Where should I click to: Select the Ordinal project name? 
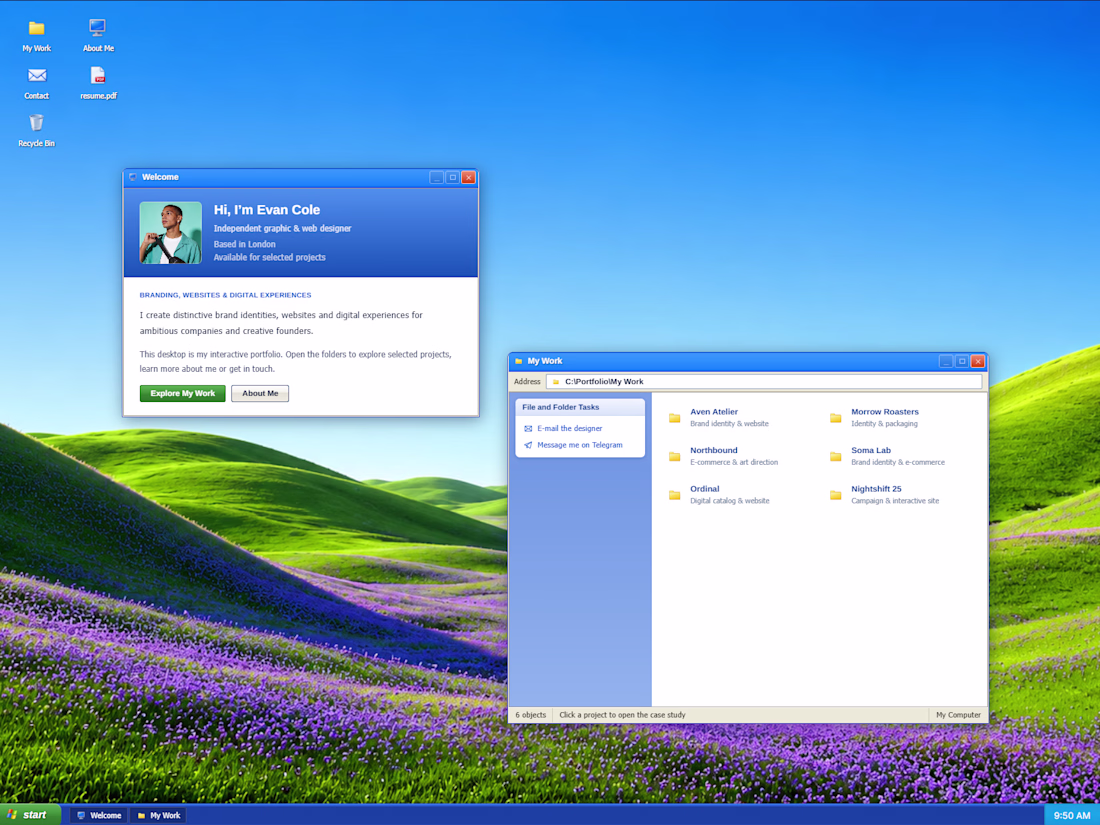(x=704, y=489)
